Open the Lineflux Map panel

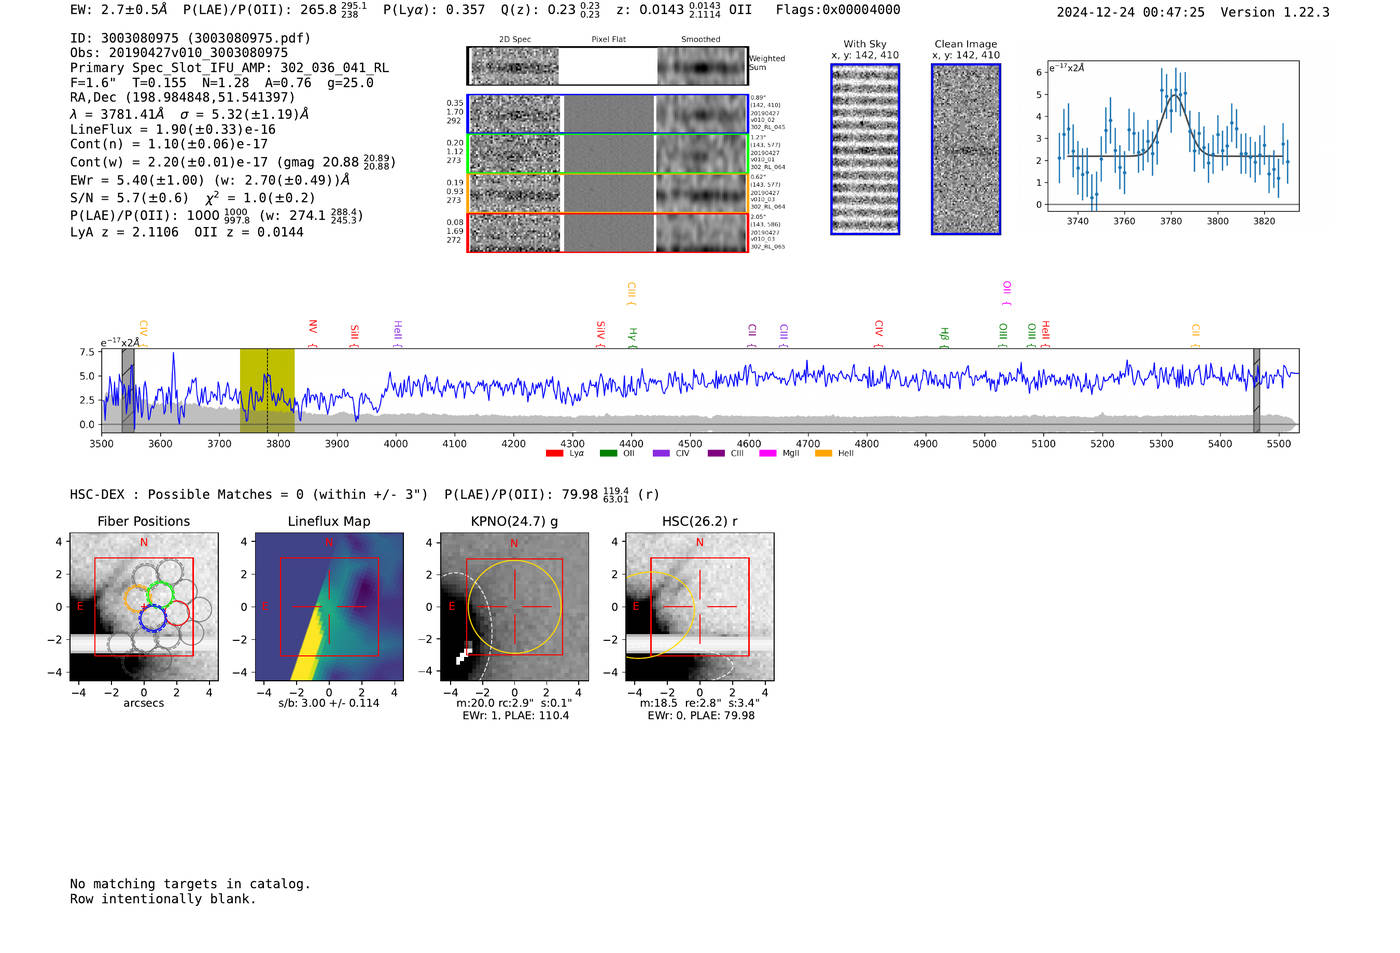tap(329, 607)
